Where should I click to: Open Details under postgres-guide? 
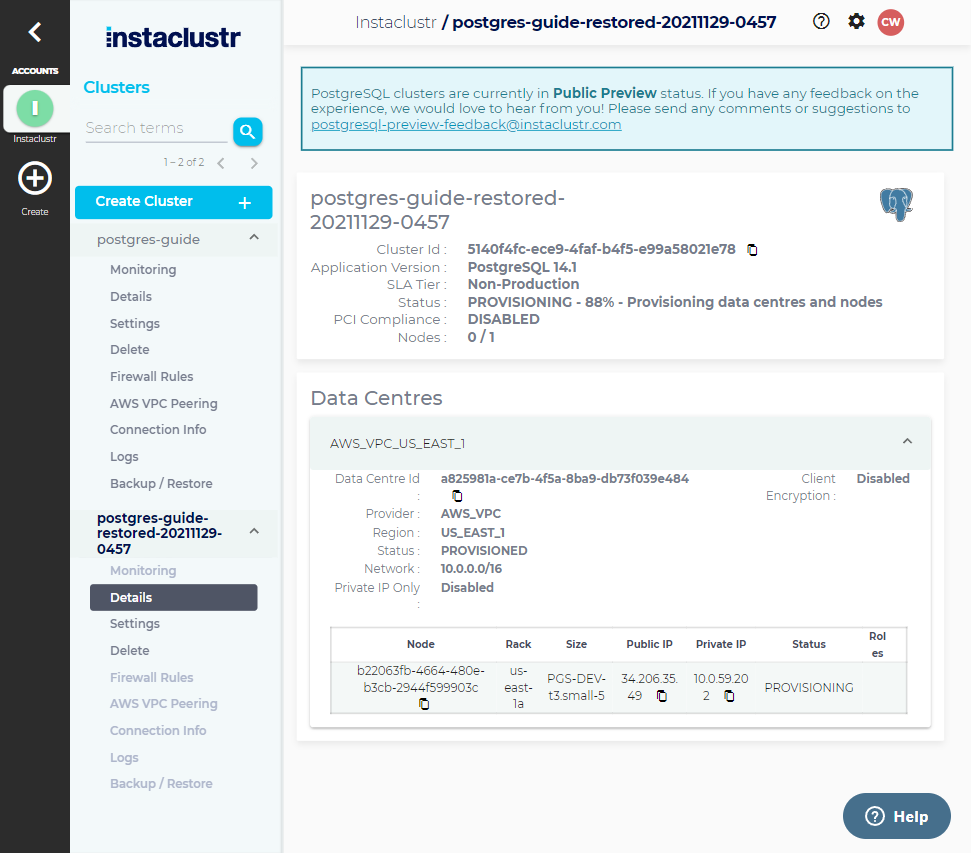click(131, 297)
